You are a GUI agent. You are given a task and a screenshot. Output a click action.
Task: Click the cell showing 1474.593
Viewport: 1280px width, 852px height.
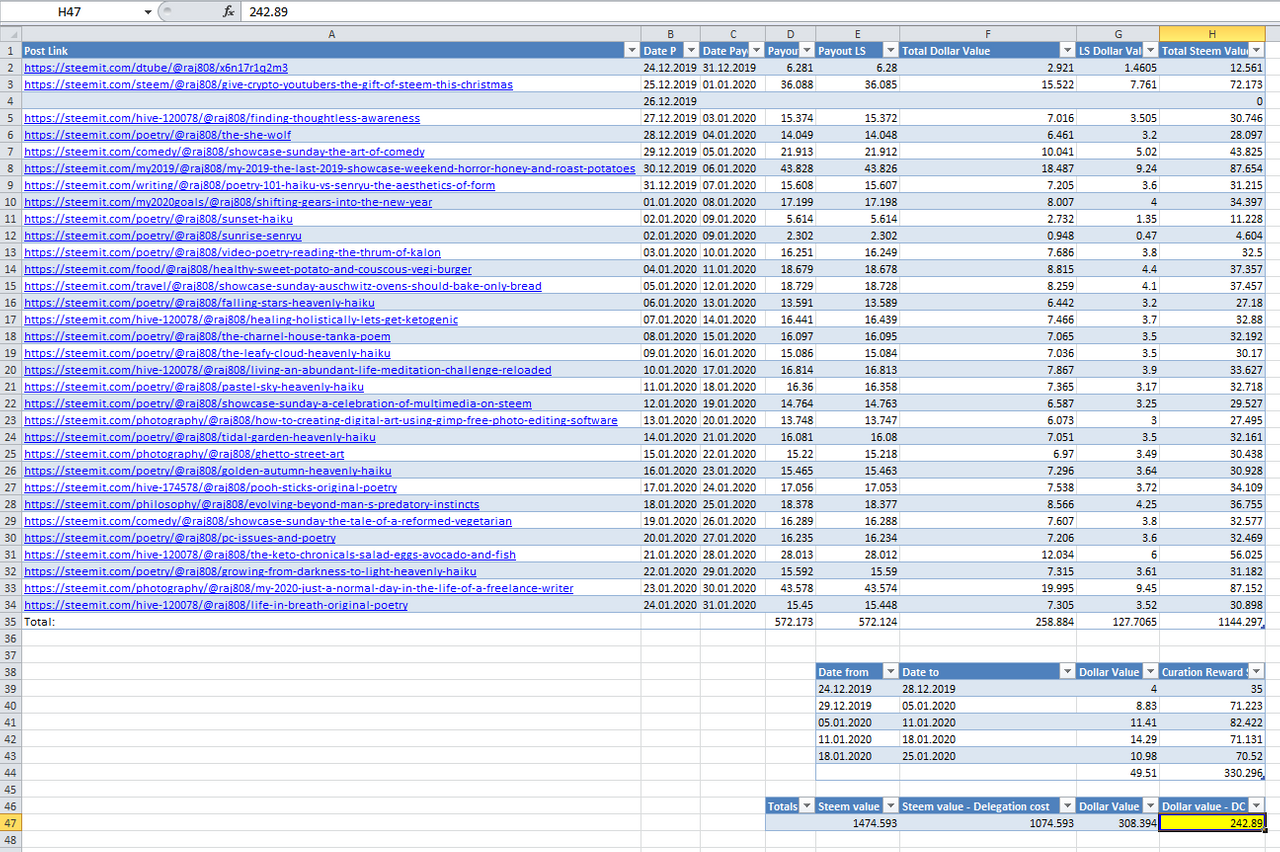[x=858, y=823]
